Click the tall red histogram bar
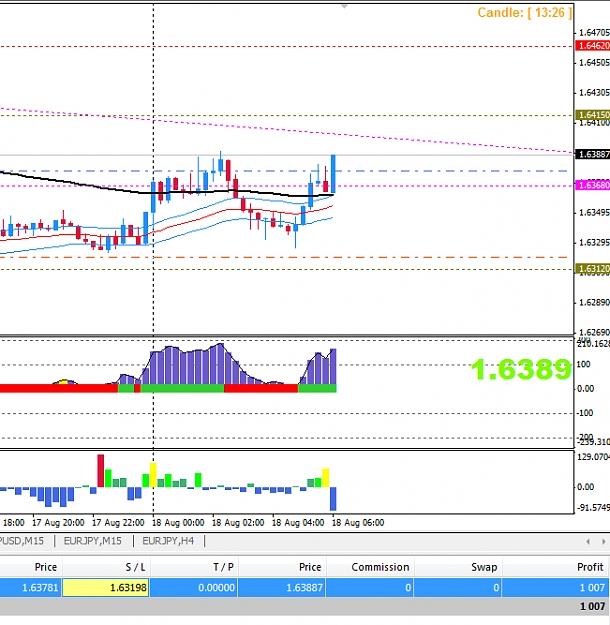The width and height of the screenshot is (610, 625). coord(100,471)
